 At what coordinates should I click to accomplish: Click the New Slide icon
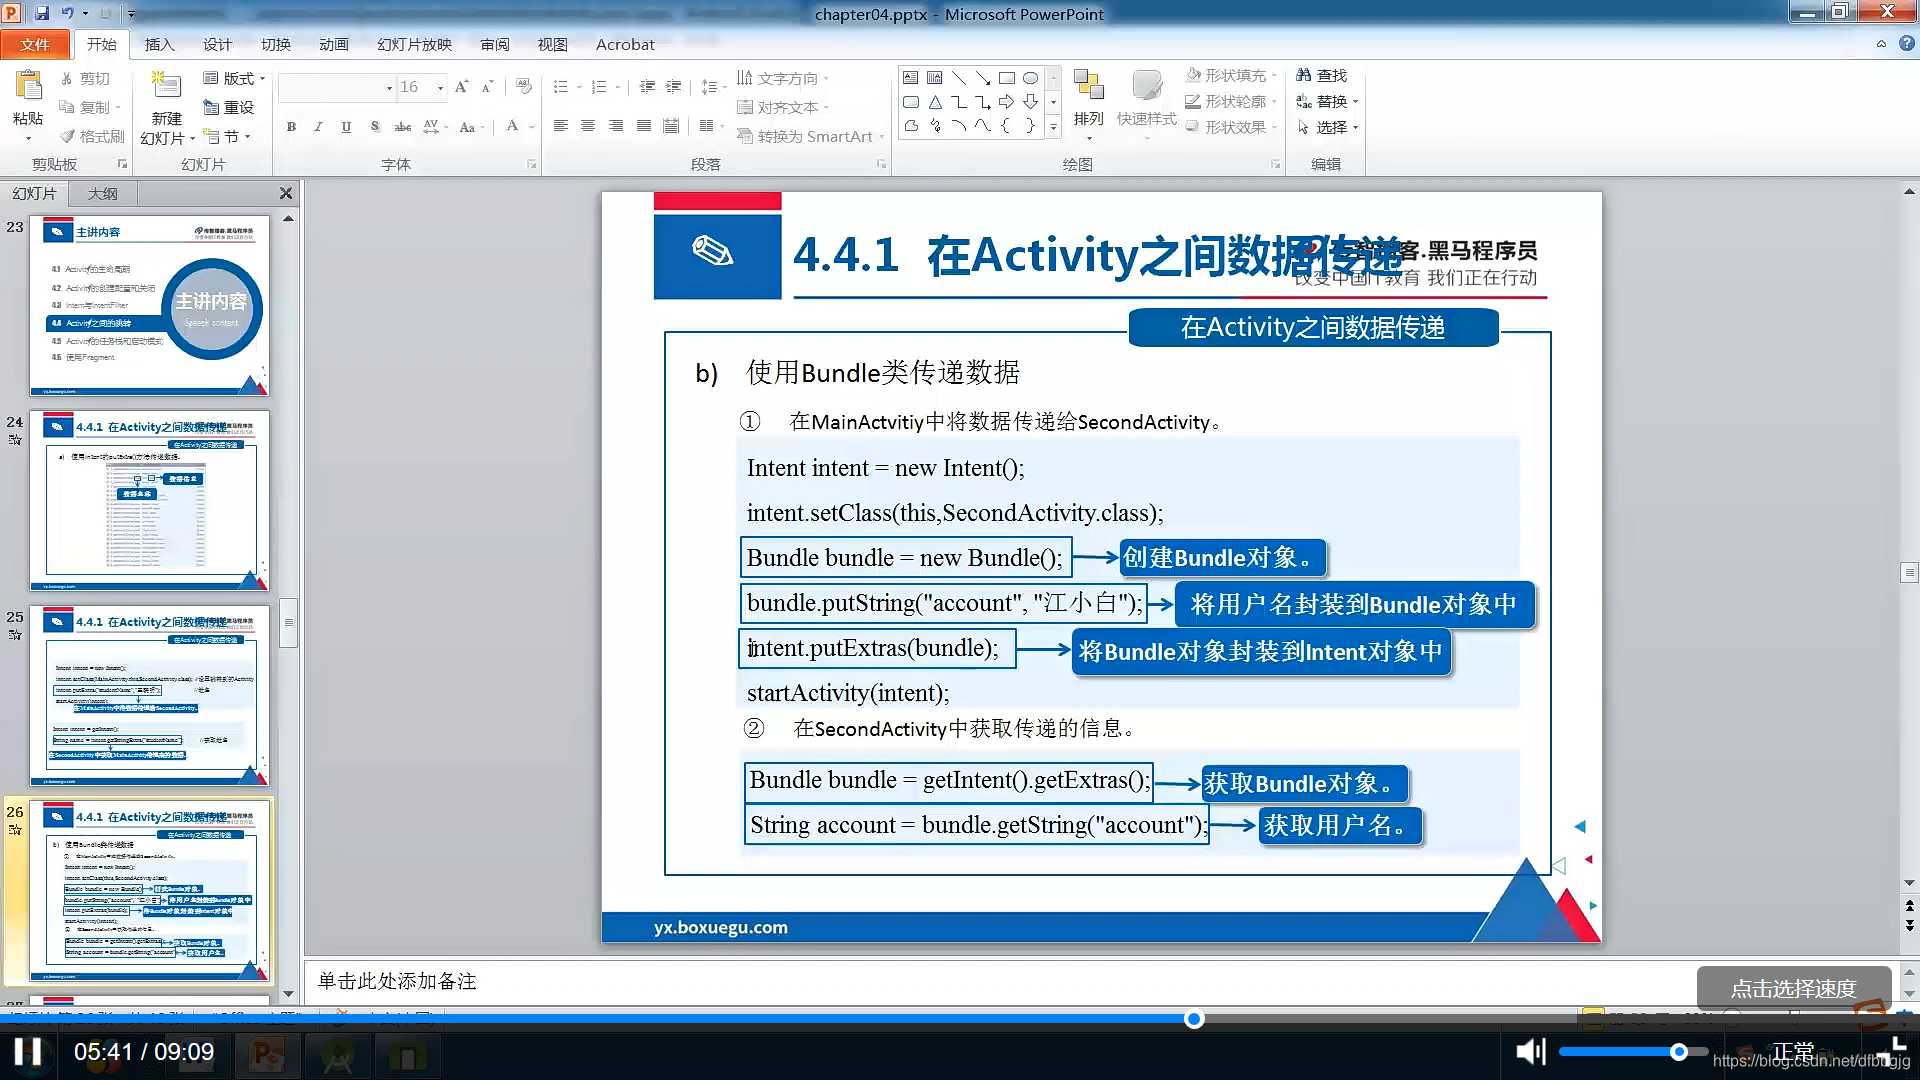[166, 88]
